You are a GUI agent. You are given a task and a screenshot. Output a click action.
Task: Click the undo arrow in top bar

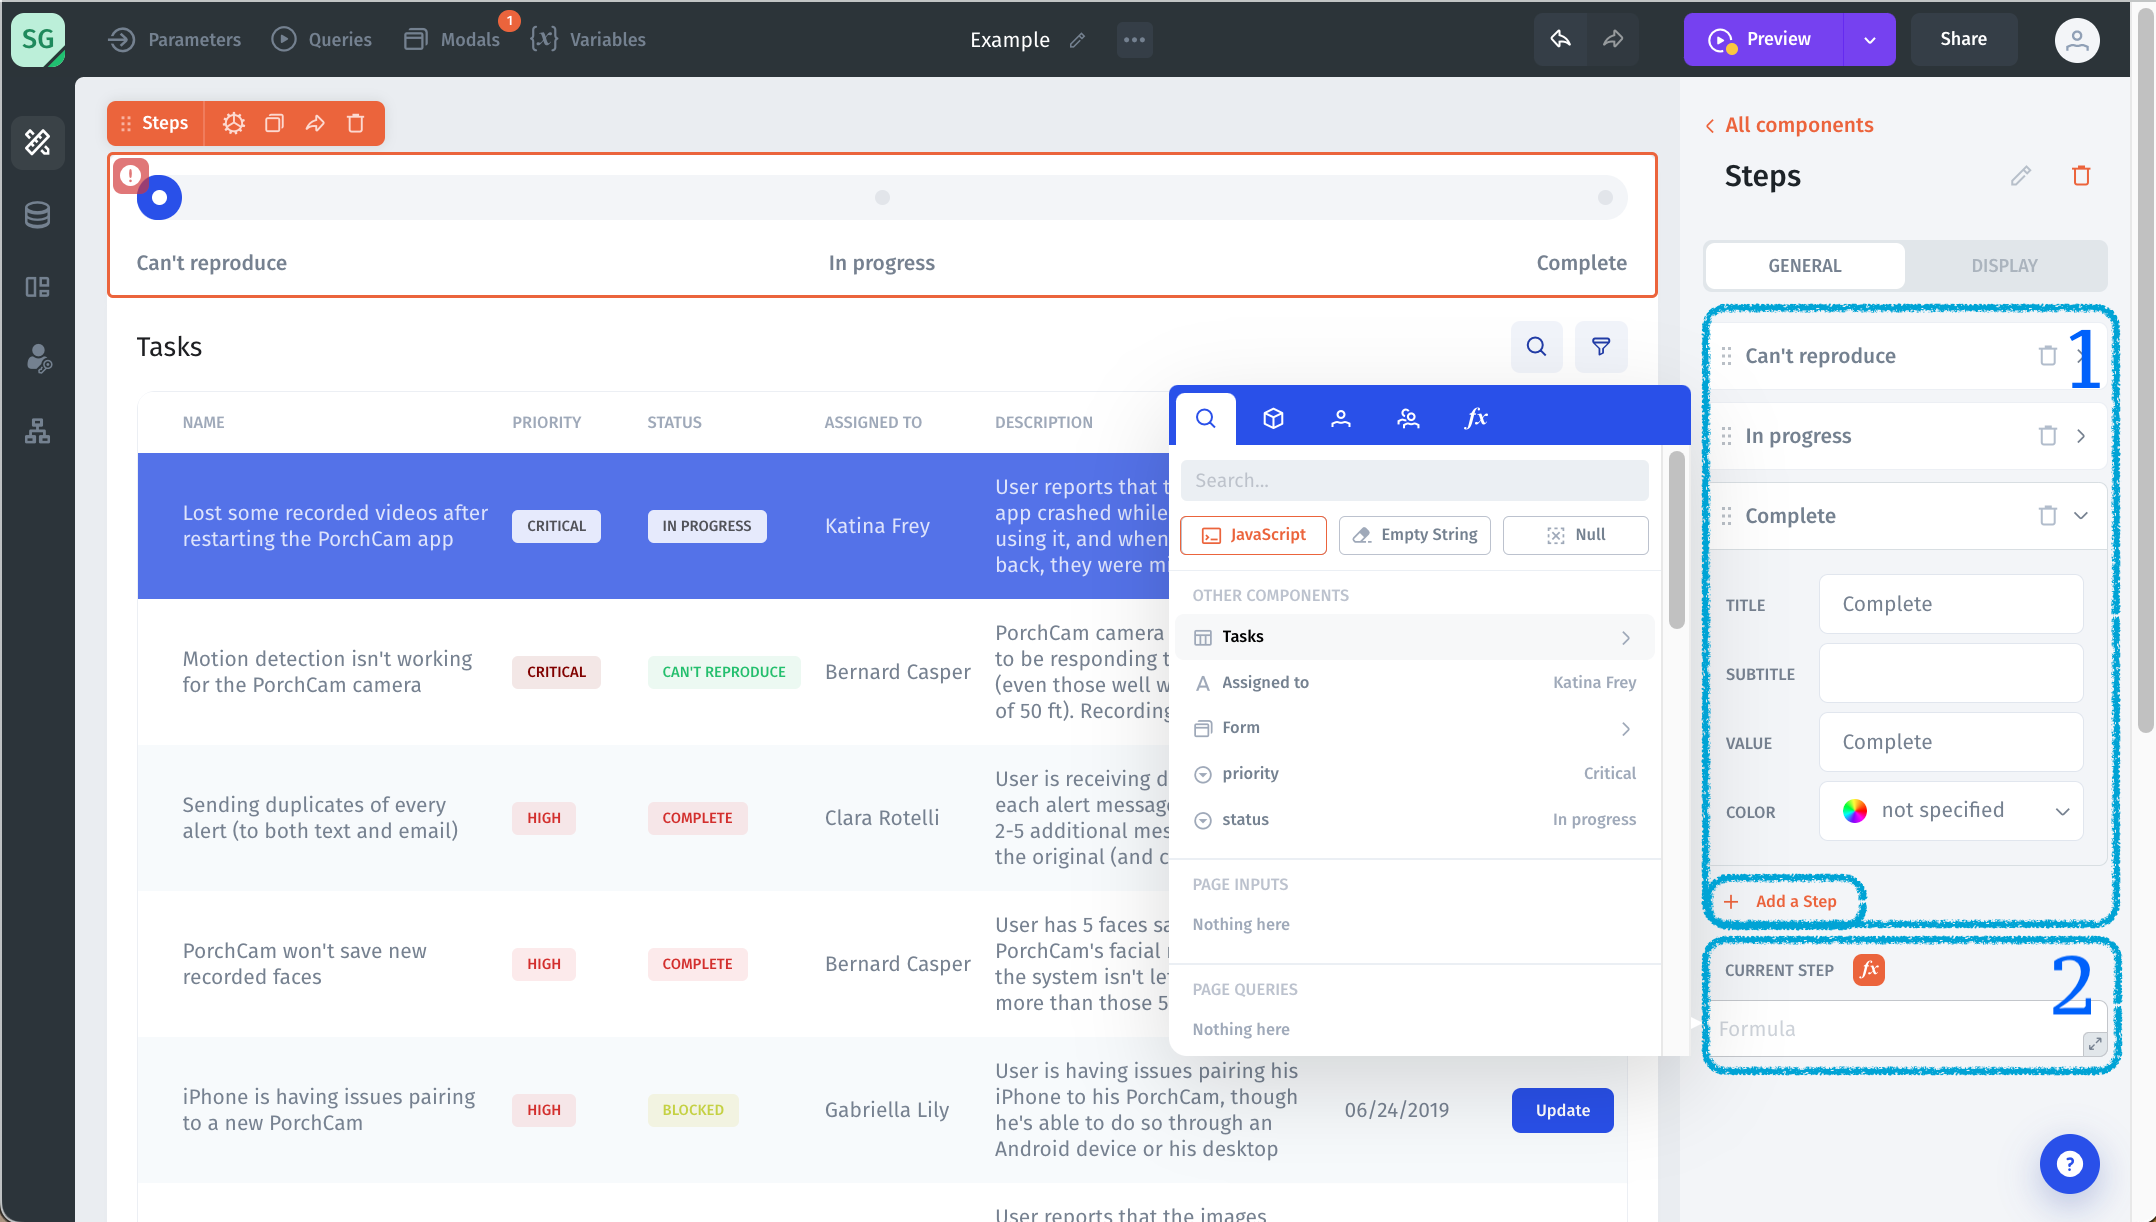(x=1560, y=39)
